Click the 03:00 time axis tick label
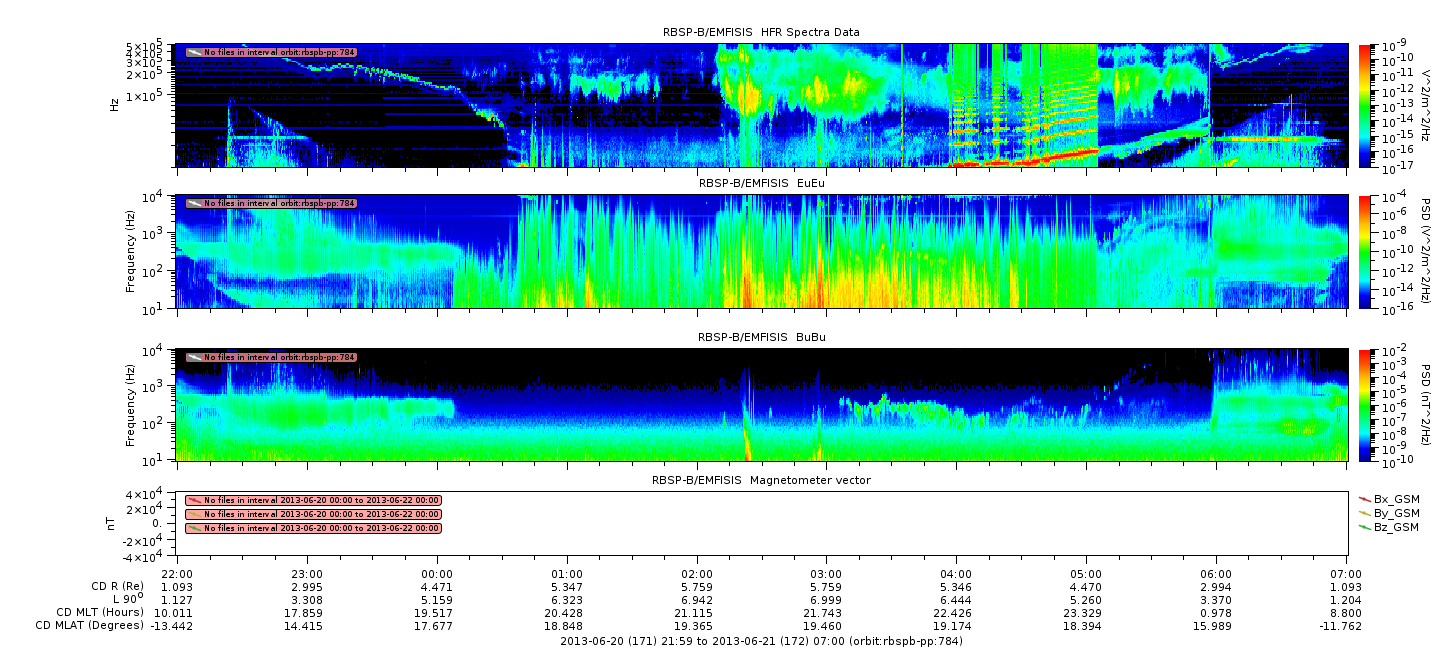The width and height of the screenshot is (1447, 658). click(x=826, y=574)
